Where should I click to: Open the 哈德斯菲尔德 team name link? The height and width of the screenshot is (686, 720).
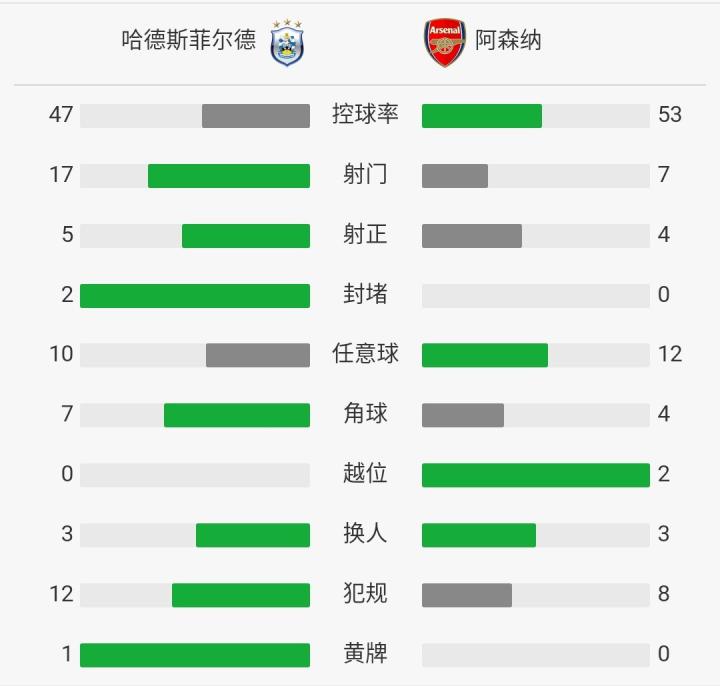coord(188,40)
